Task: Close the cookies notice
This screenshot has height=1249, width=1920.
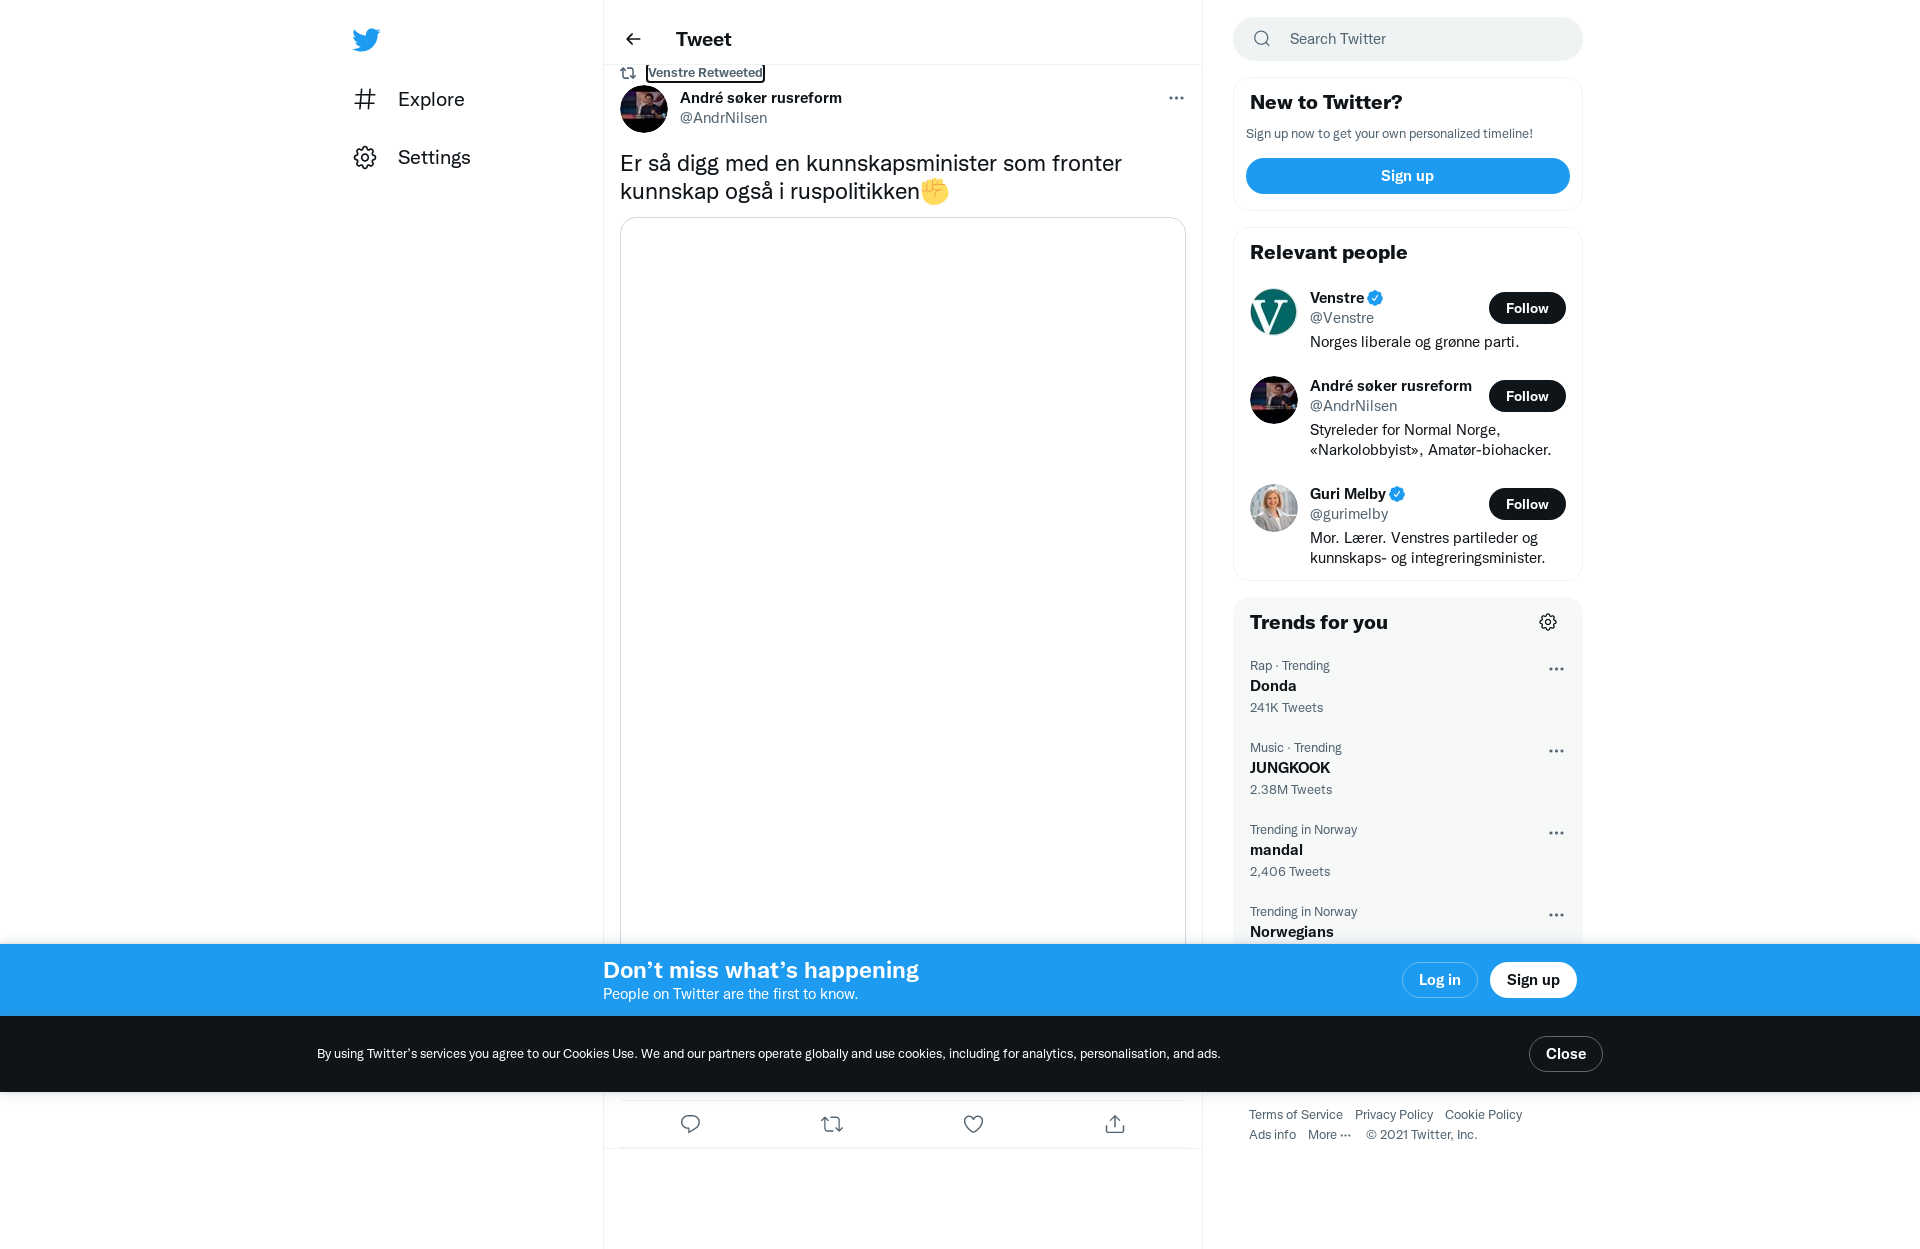Action: pos(1566,1054)
